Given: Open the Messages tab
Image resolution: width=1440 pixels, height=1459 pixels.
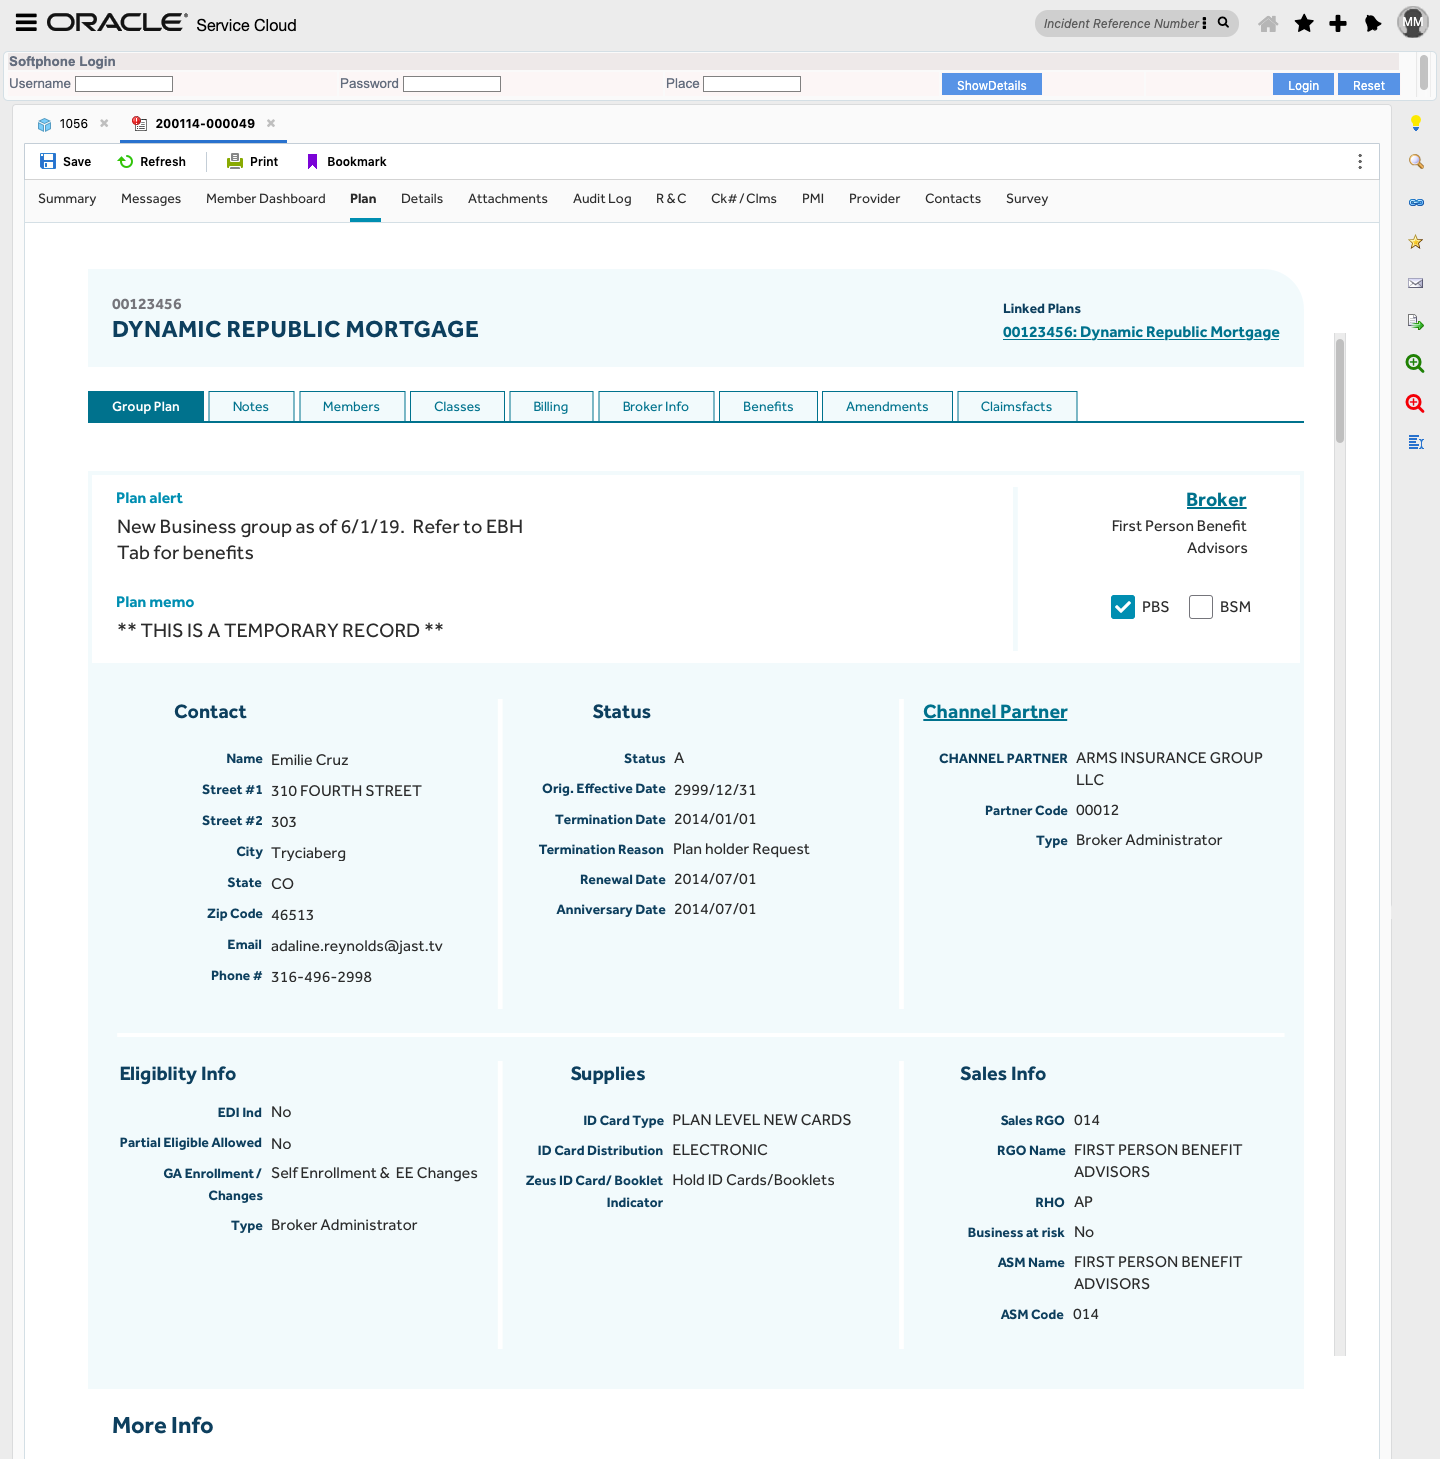Looking at the screenshot, I should coord(151,199).
